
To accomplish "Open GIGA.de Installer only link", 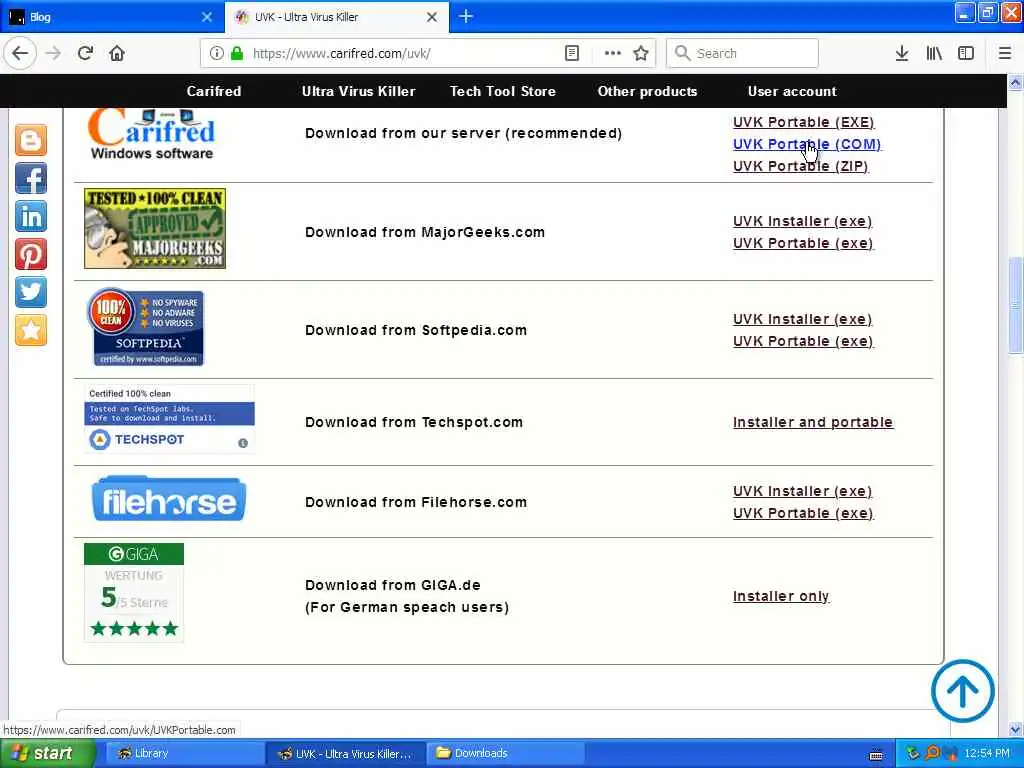I will click(781, 596).
